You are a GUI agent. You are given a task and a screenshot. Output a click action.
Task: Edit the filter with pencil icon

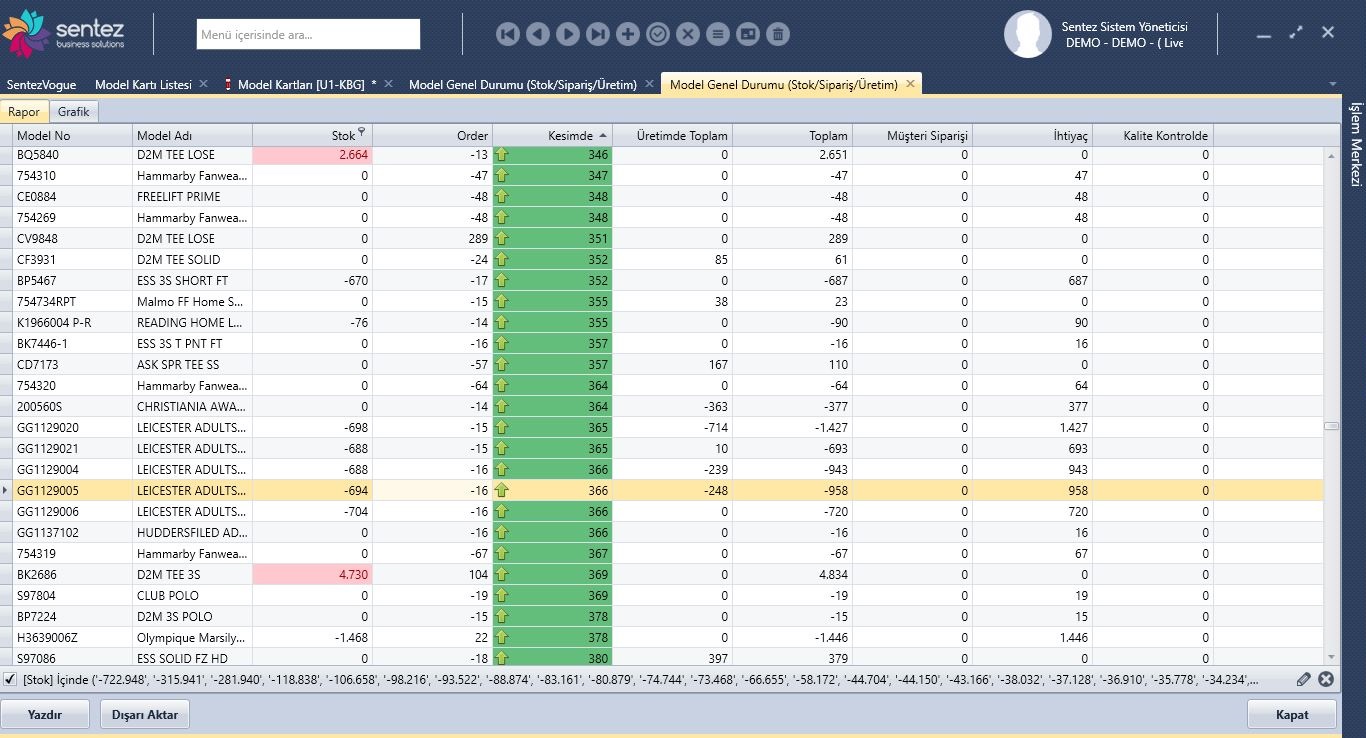click(1303, 679)
